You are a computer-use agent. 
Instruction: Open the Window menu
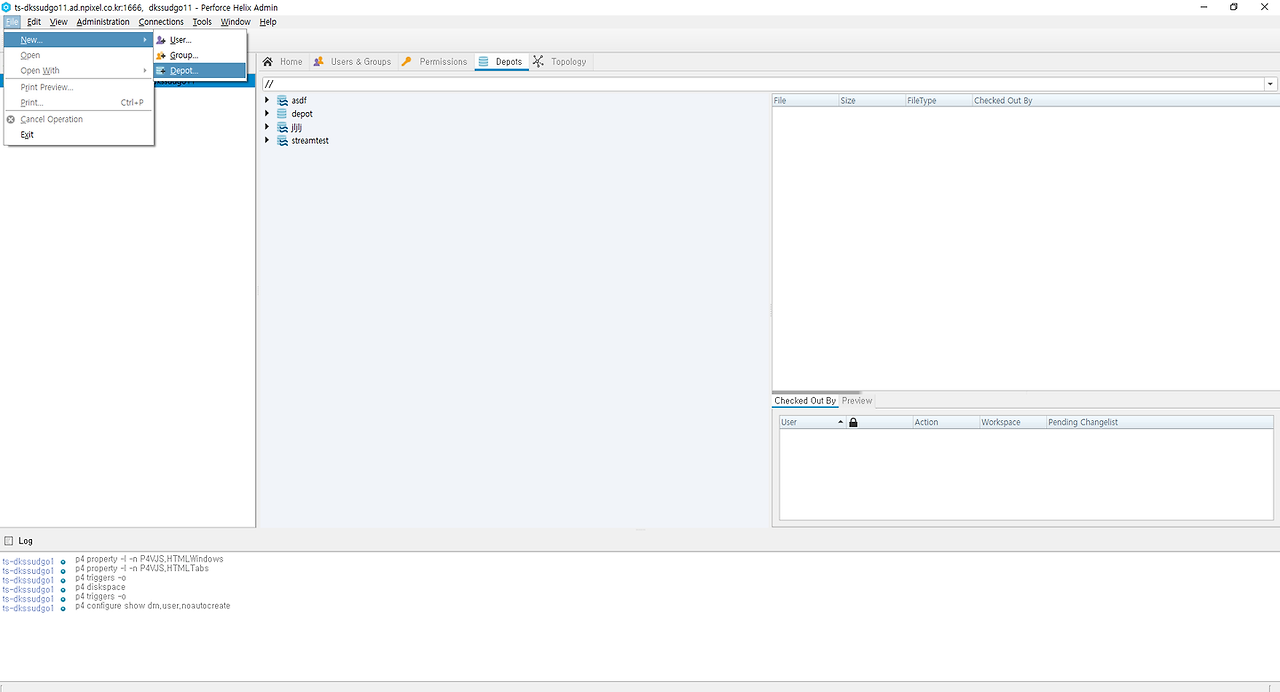pos(236,22)
